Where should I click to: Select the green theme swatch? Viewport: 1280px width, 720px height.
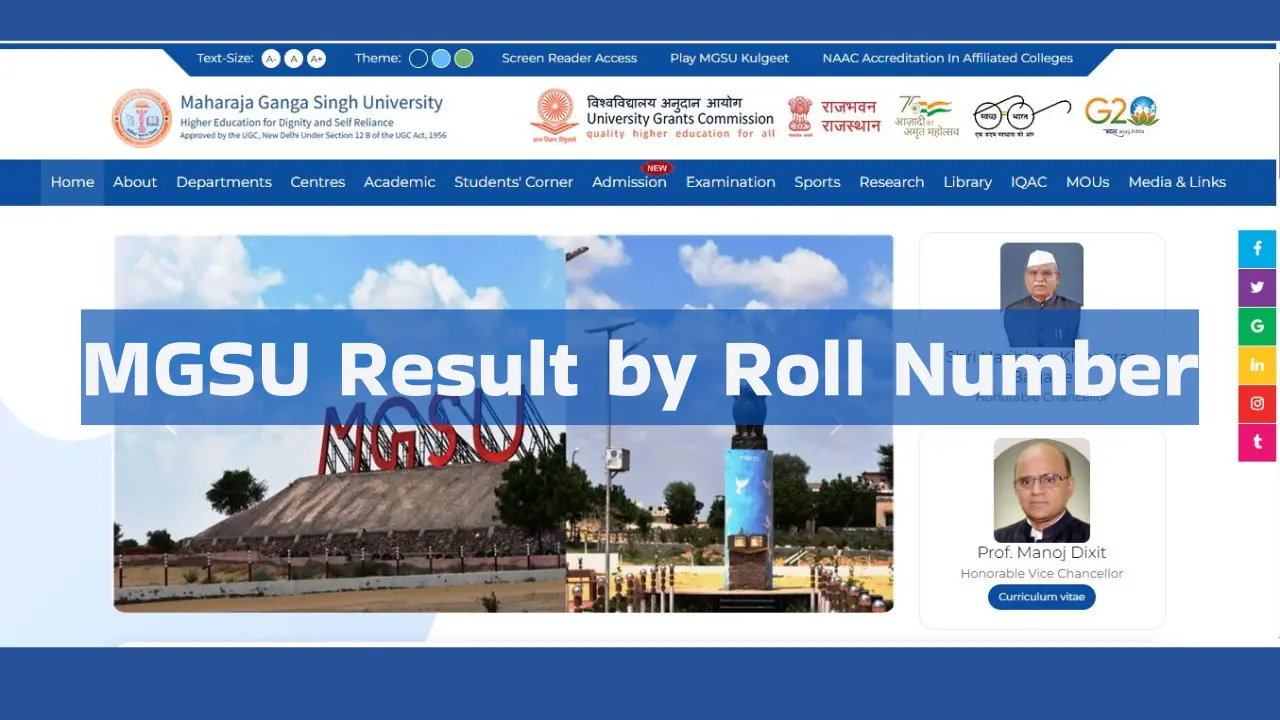coord(464,59)
